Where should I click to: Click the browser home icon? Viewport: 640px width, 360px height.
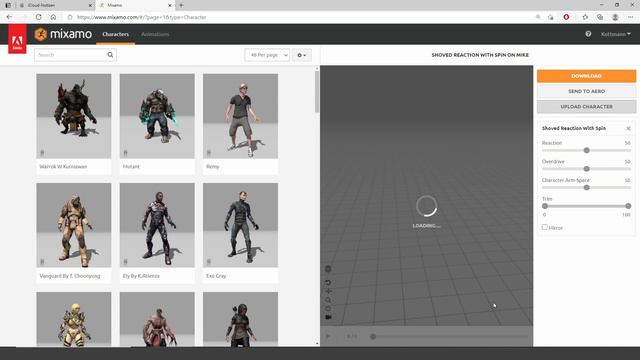pyautogui.click(x=53, y=17)
